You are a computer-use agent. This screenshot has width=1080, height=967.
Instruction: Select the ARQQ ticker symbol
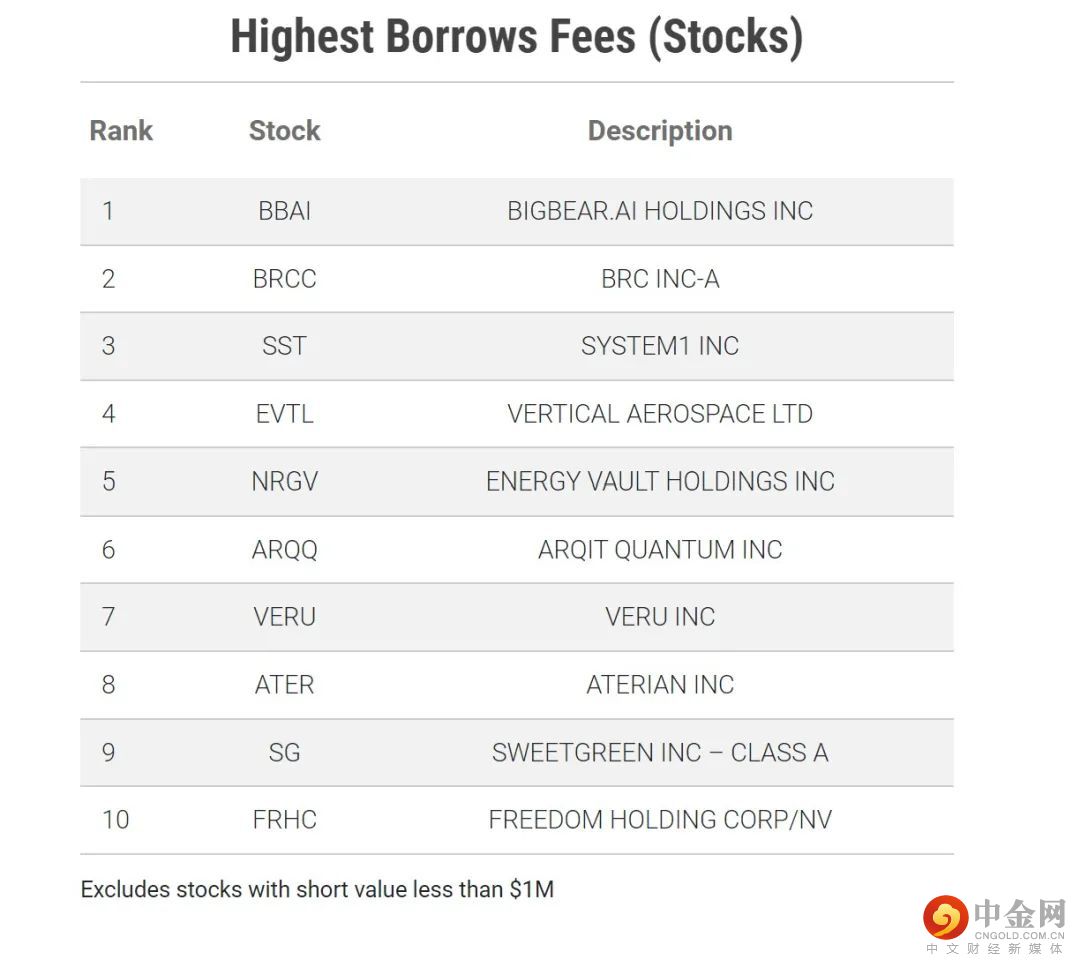[284, 549]
